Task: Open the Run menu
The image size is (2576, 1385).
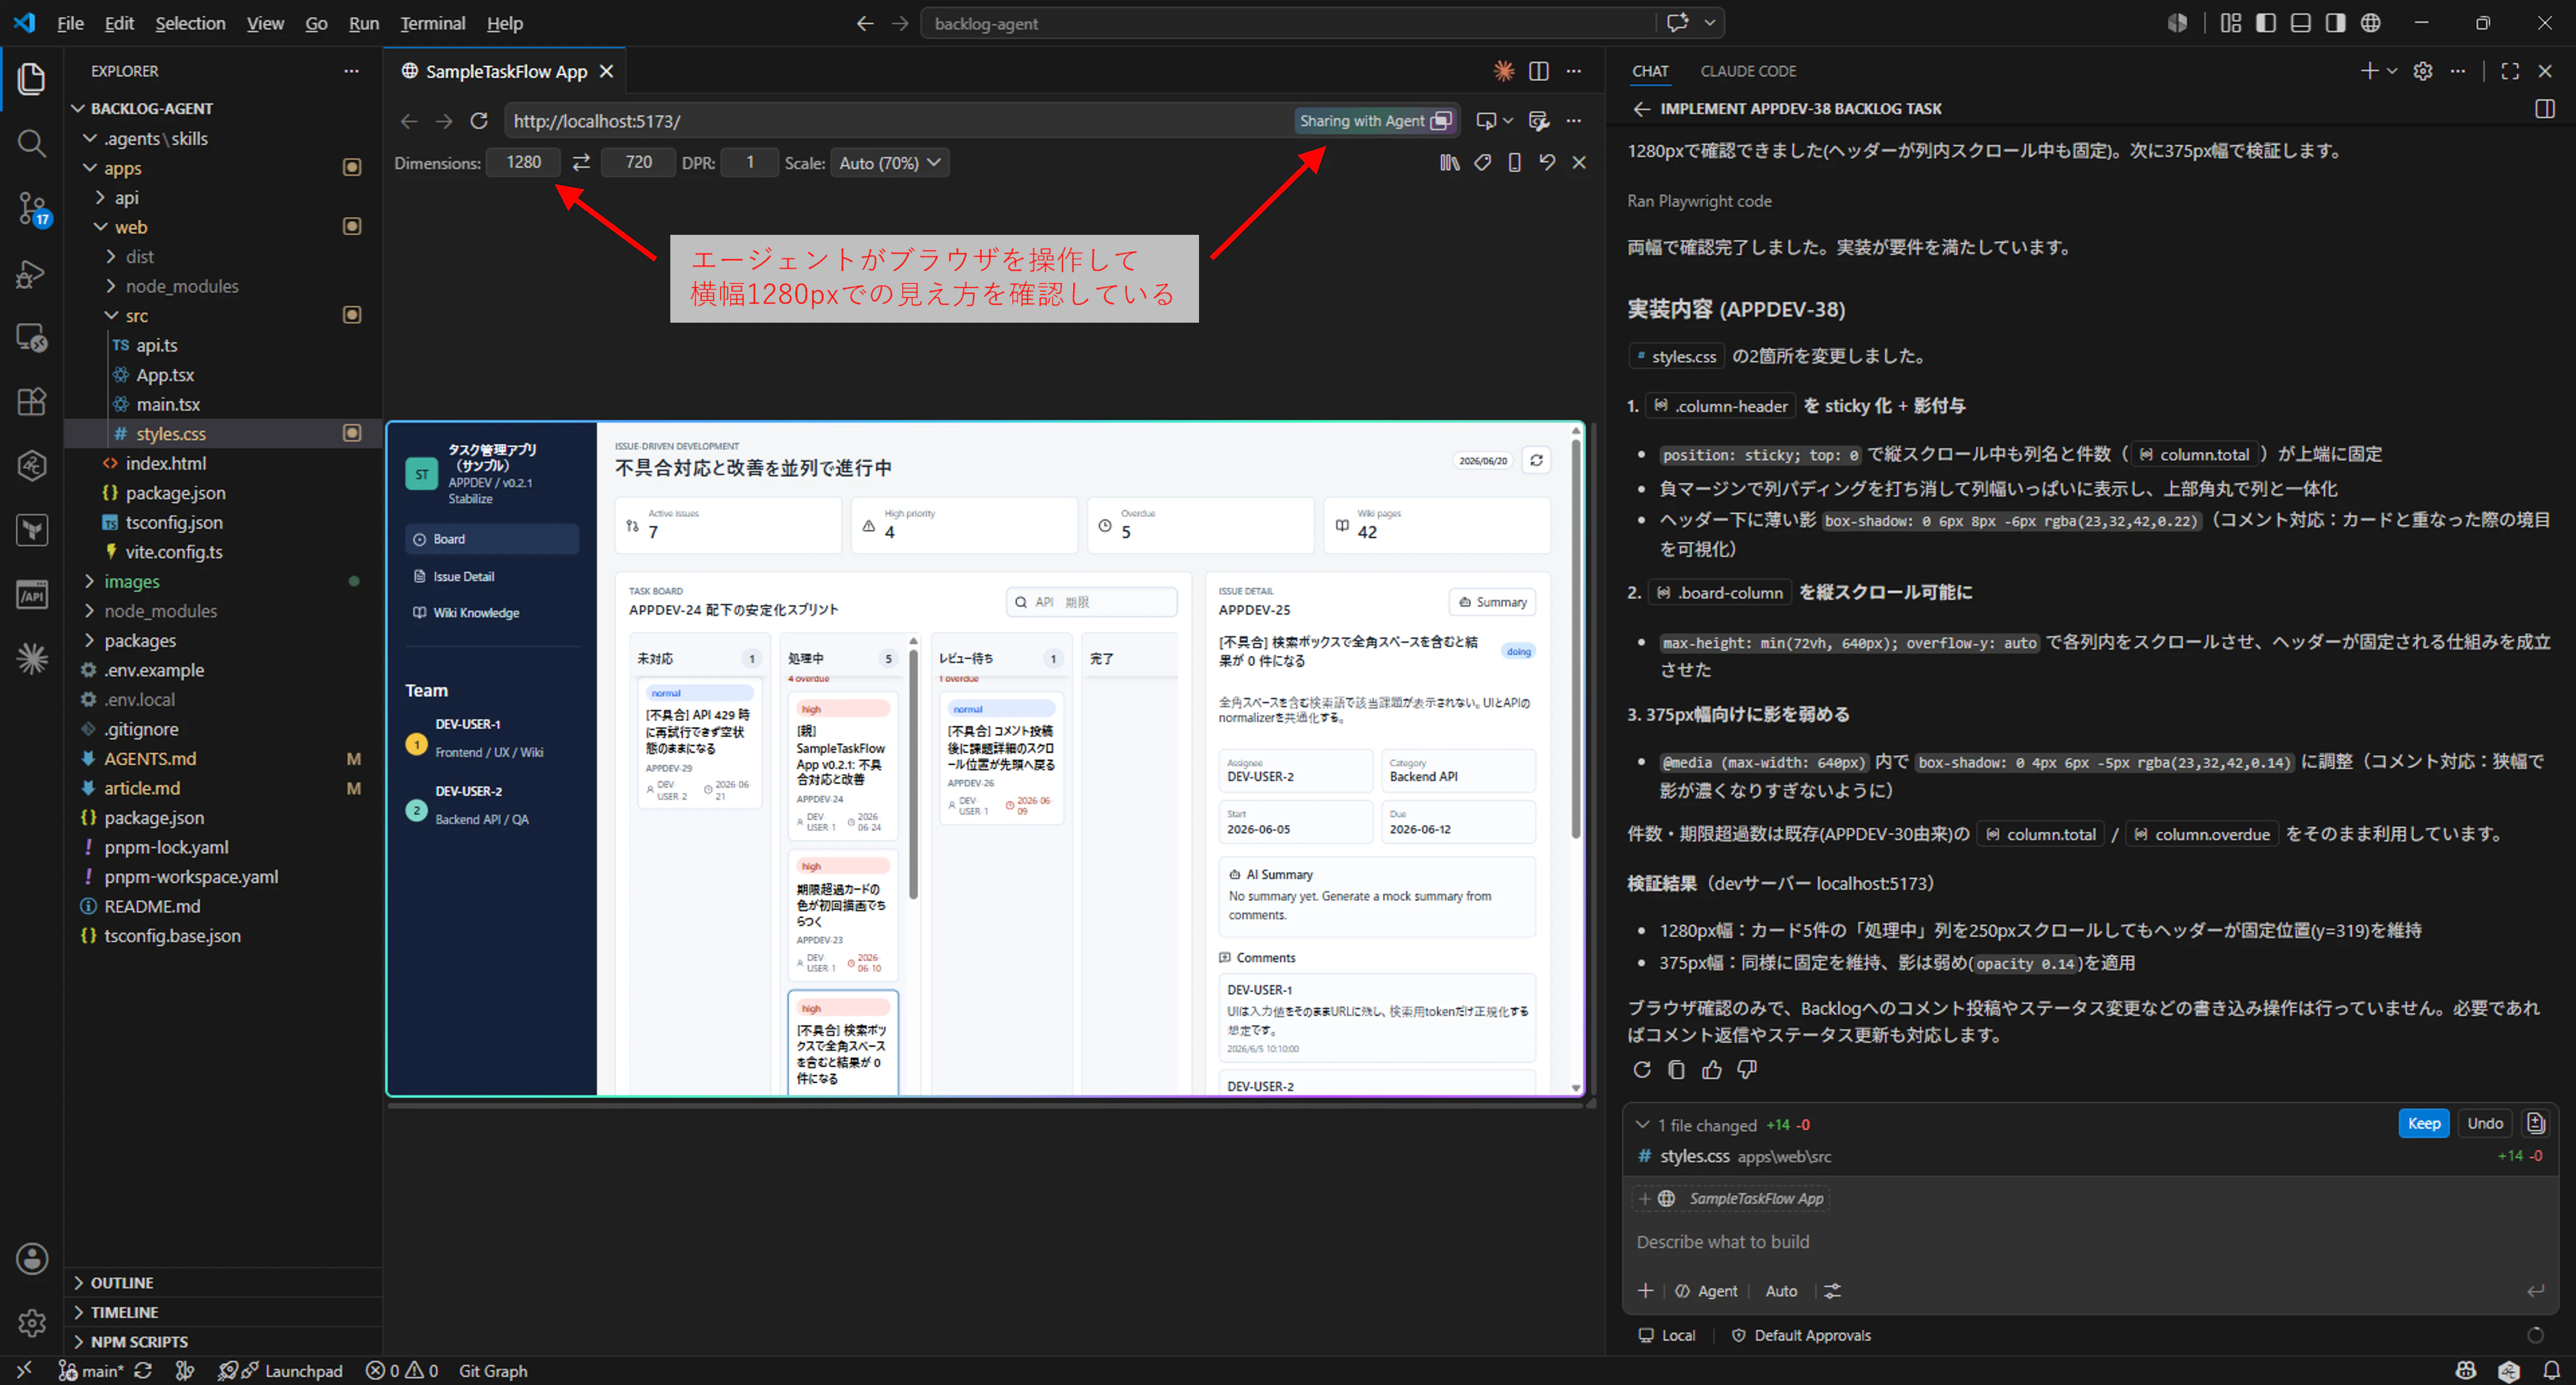Action: coord(363,23)
